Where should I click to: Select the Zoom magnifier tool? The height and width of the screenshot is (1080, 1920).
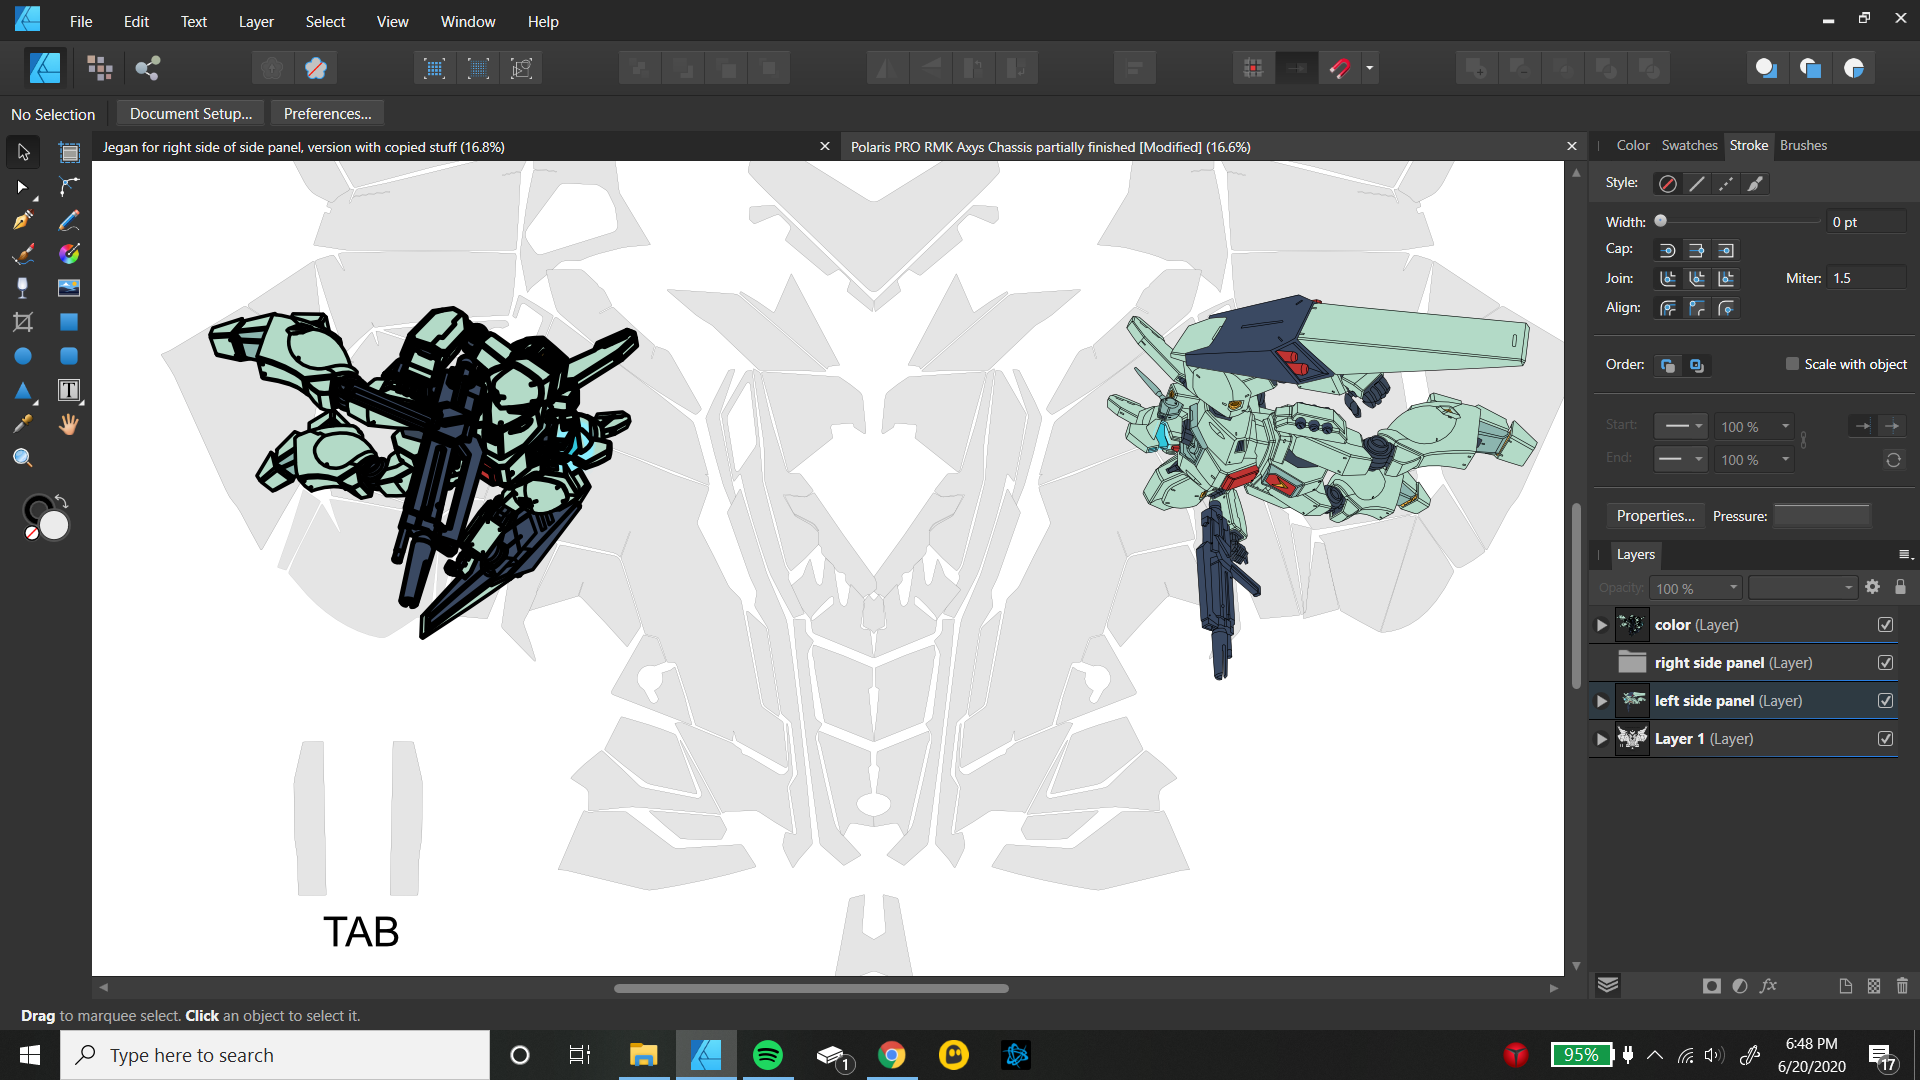tap(23, 458)
